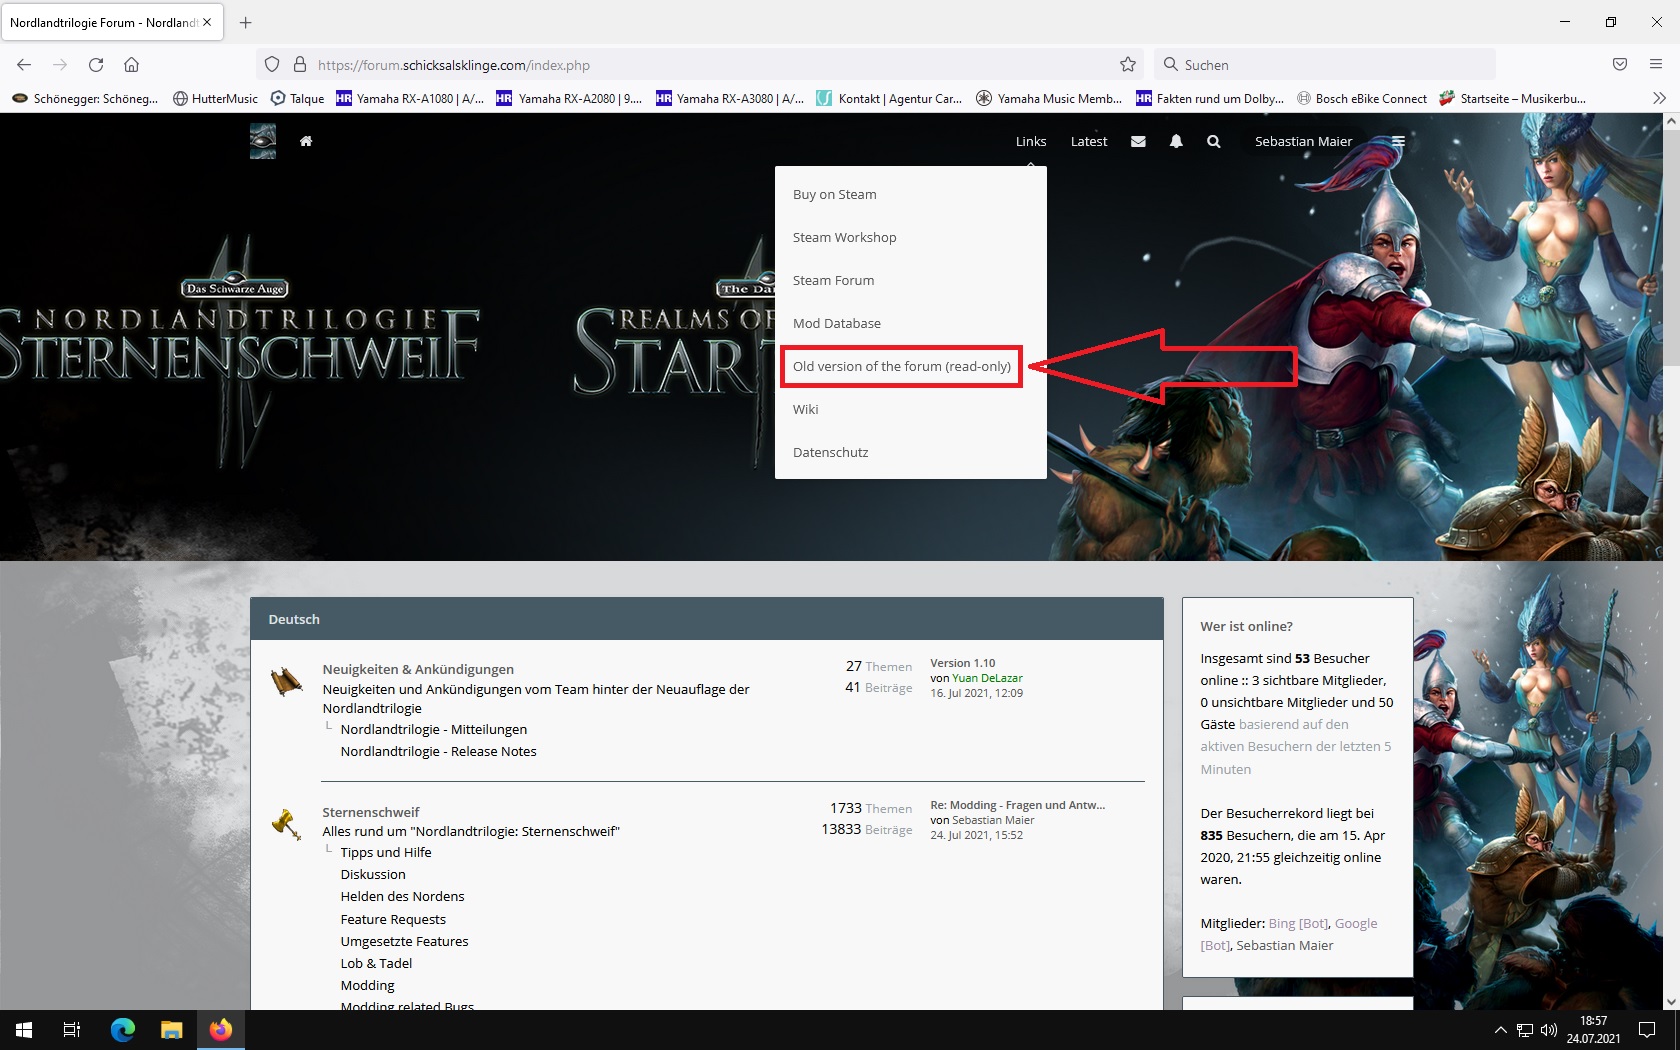The image size is (1680, 1050).
Task: Close the Nordlandtrilogie Forum tab
Action: point(207,22)
